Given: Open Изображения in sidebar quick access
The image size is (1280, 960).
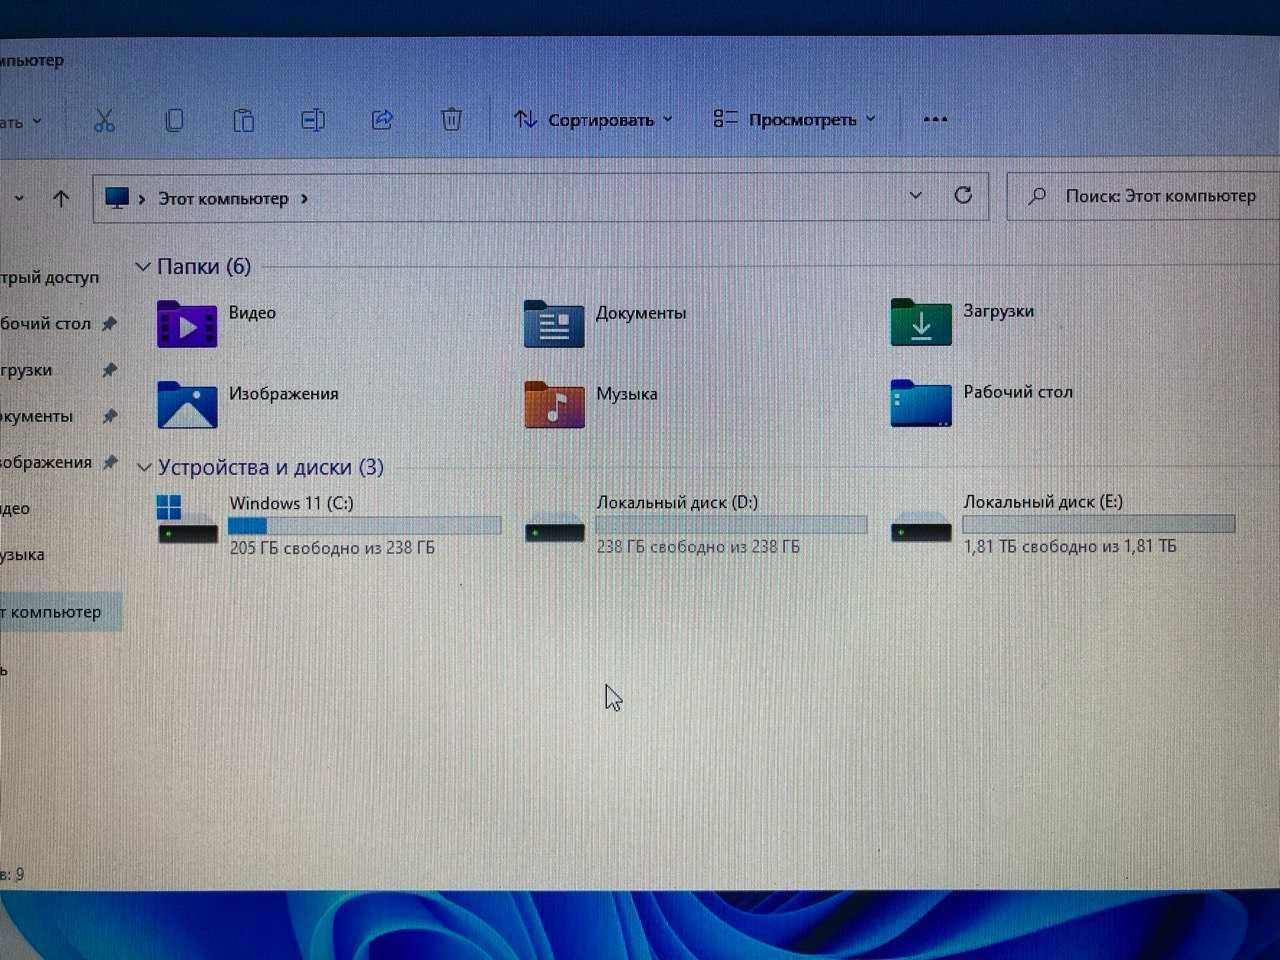Looking at the screenshot, I should click(45, 462).
